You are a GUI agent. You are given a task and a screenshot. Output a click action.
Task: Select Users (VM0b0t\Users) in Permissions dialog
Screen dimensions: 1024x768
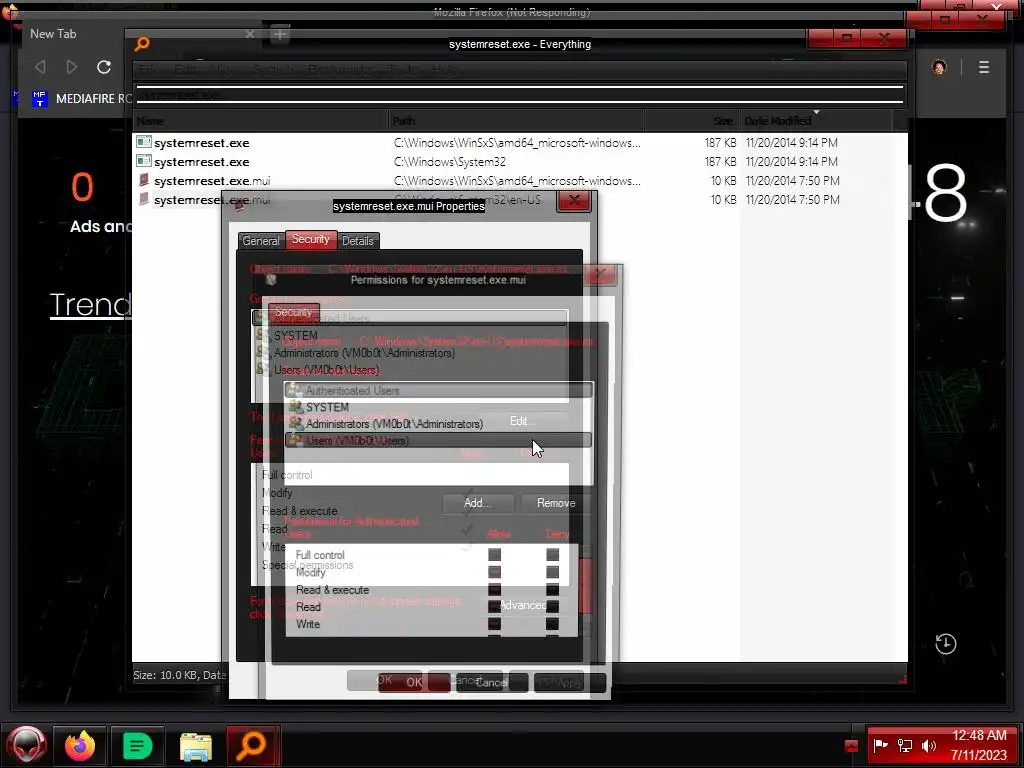[x=438, y=441]
